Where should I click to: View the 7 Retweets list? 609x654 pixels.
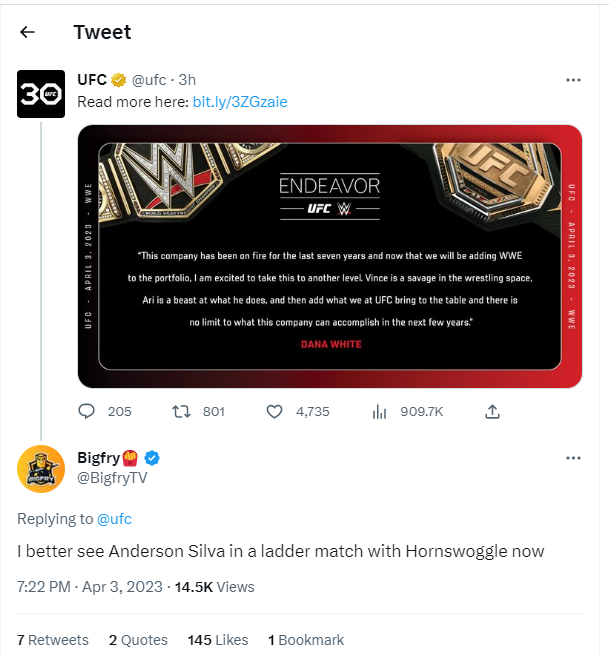(x=53, y=640)
